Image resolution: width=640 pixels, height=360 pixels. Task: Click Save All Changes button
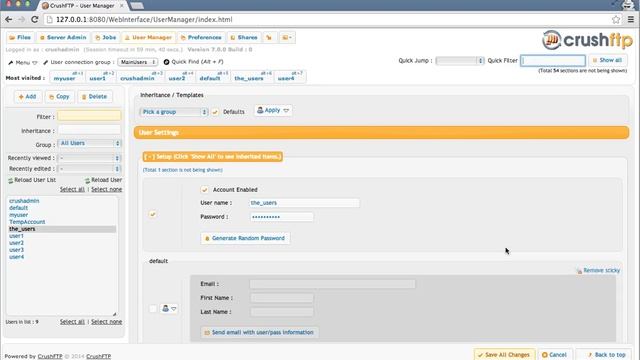tap(504, 355)
